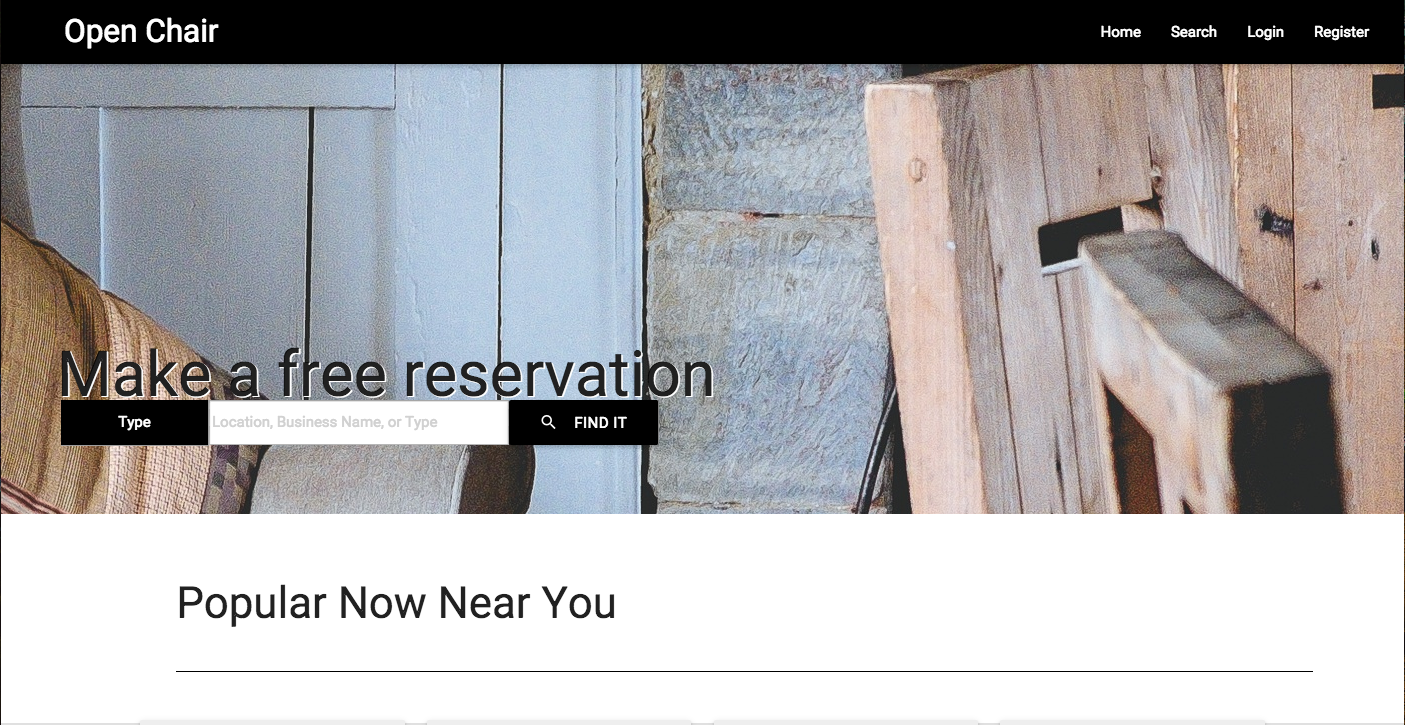Click the blue door in hero image
Image resolution: width=1405 pixels, height=725 pixels.
(x=330, y=250)
